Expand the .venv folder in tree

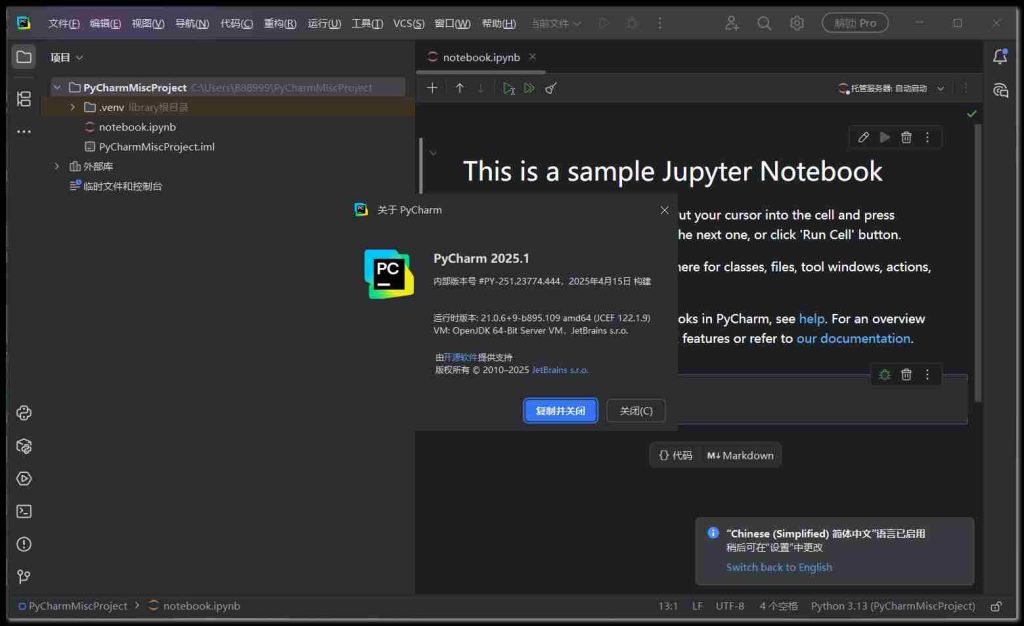point(73,107)
